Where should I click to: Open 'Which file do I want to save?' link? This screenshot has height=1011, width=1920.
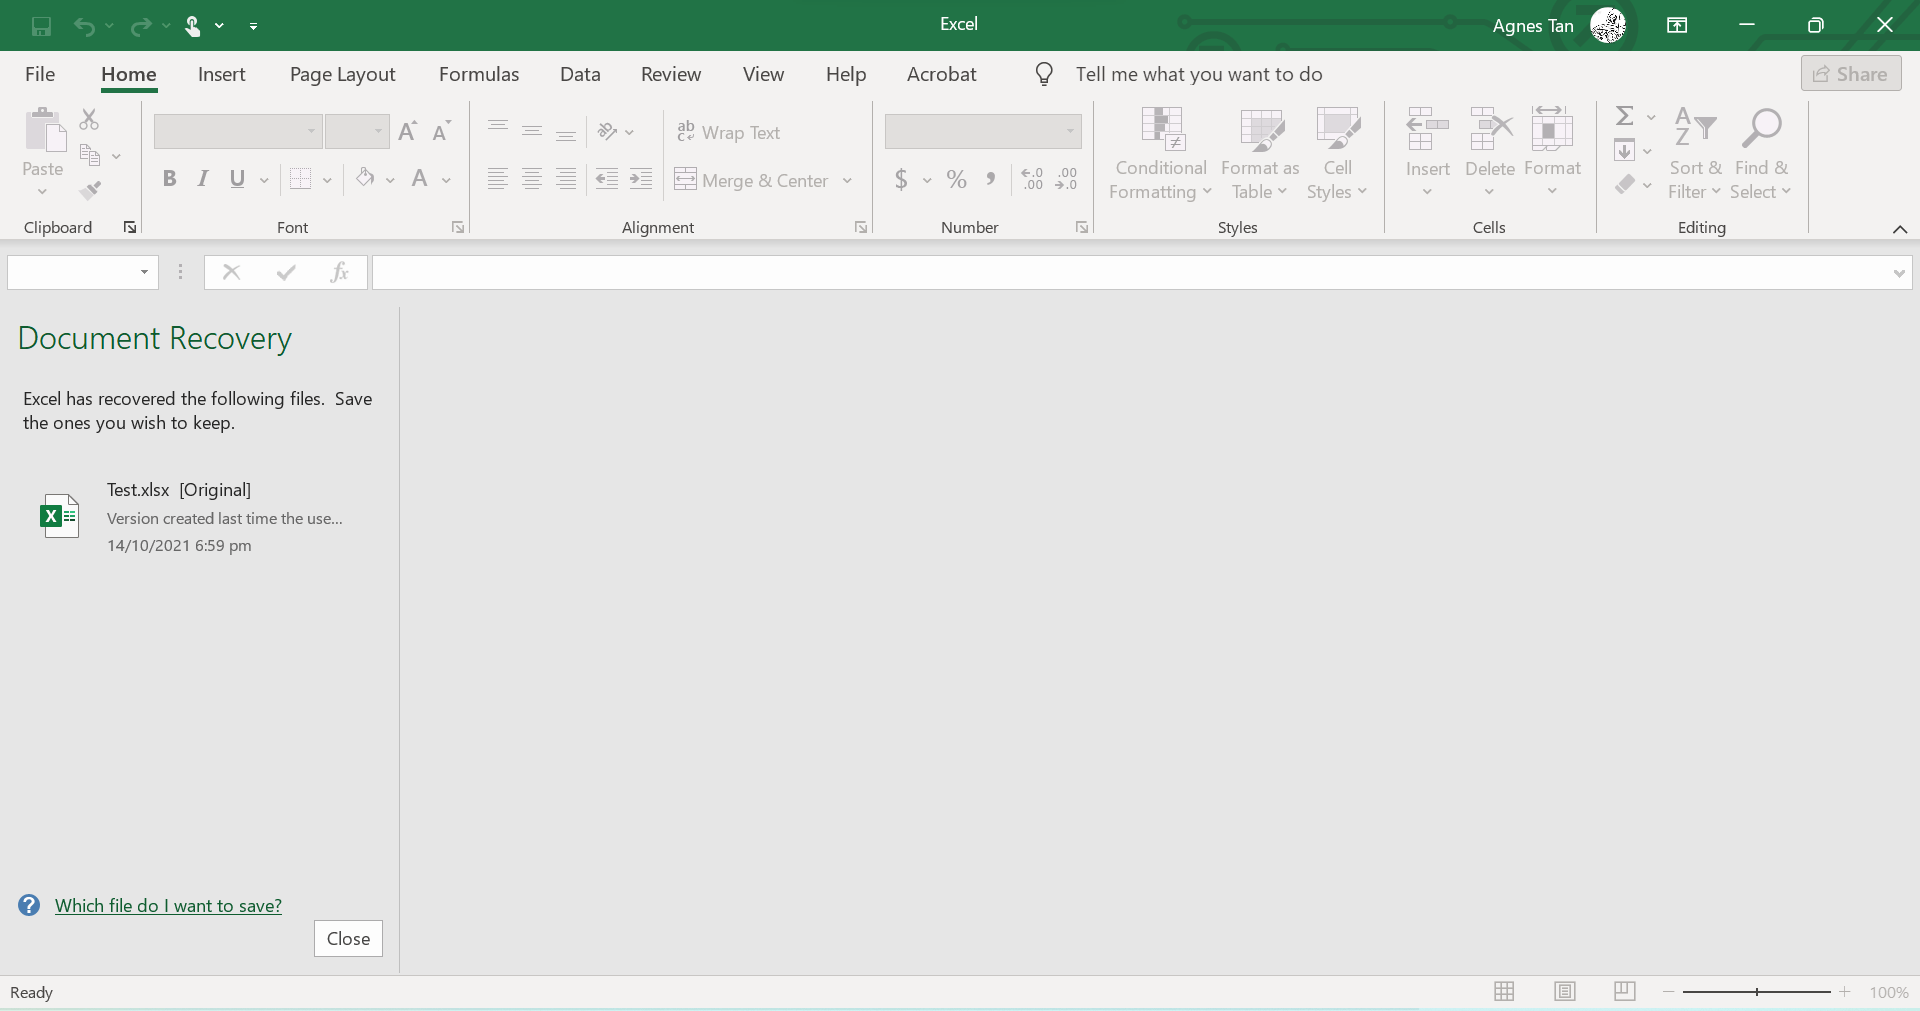[168, 905]
